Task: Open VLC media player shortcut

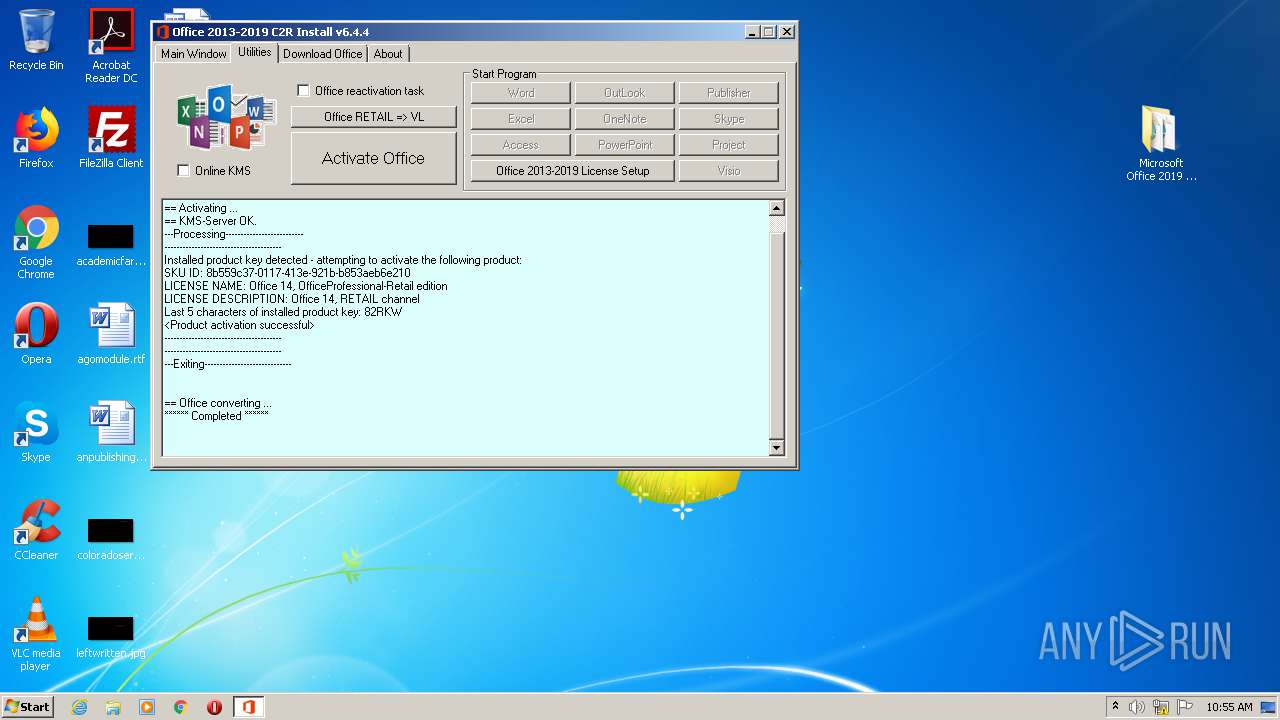Action: click(36, 634)
